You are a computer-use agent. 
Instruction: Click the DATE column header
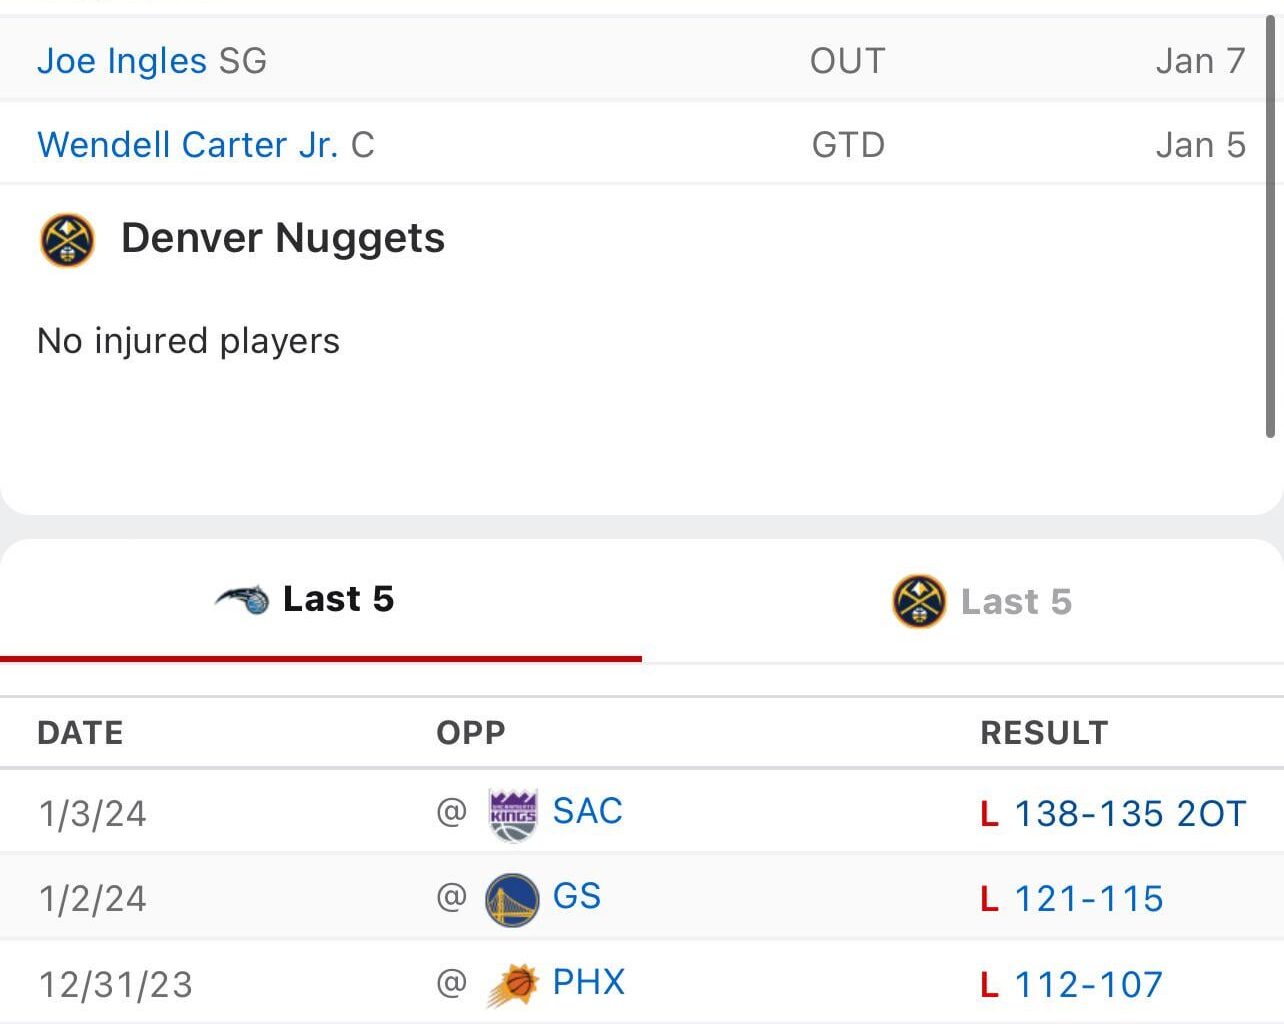click(80, 732)
